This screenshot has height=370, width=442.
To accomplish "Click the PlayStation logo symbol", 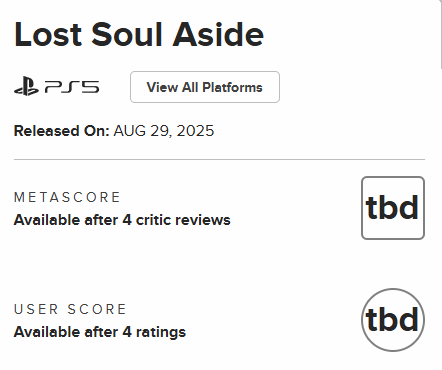I will tap(26, 87).
